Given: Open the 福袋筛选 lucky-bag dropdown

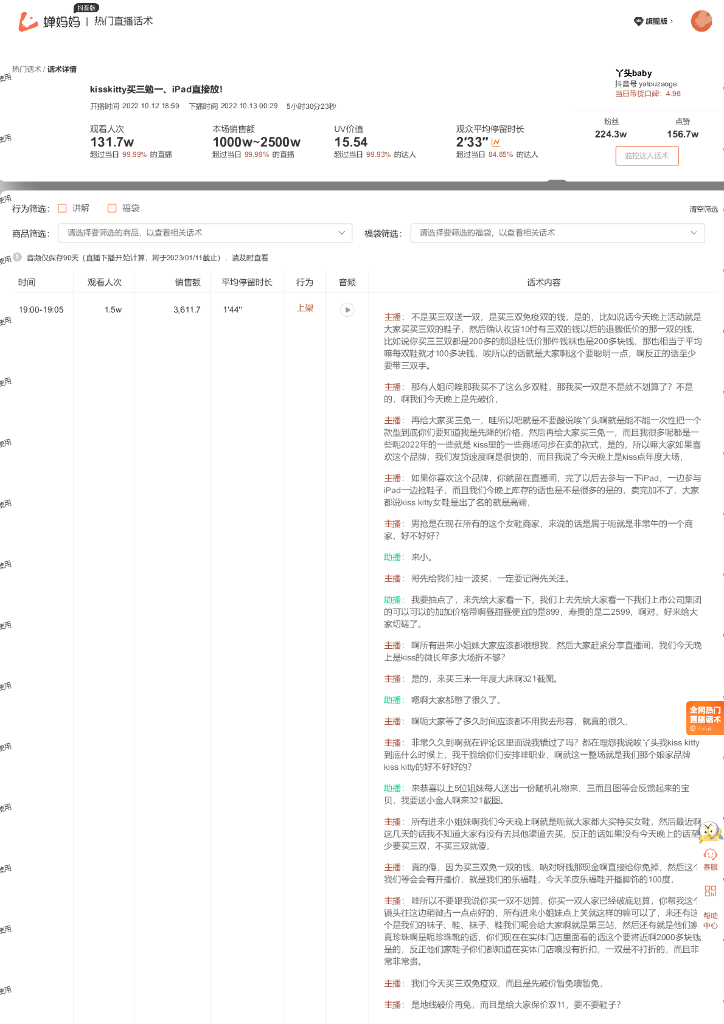Looking at the screenshot, I should [558, 233].
